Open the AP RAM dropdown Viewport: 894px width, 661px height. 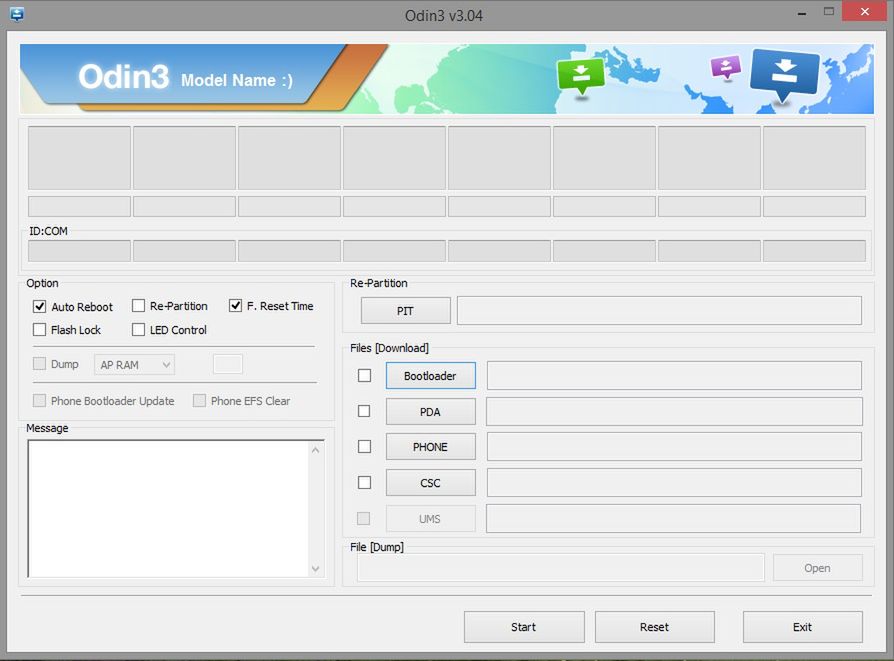(135, 364)
